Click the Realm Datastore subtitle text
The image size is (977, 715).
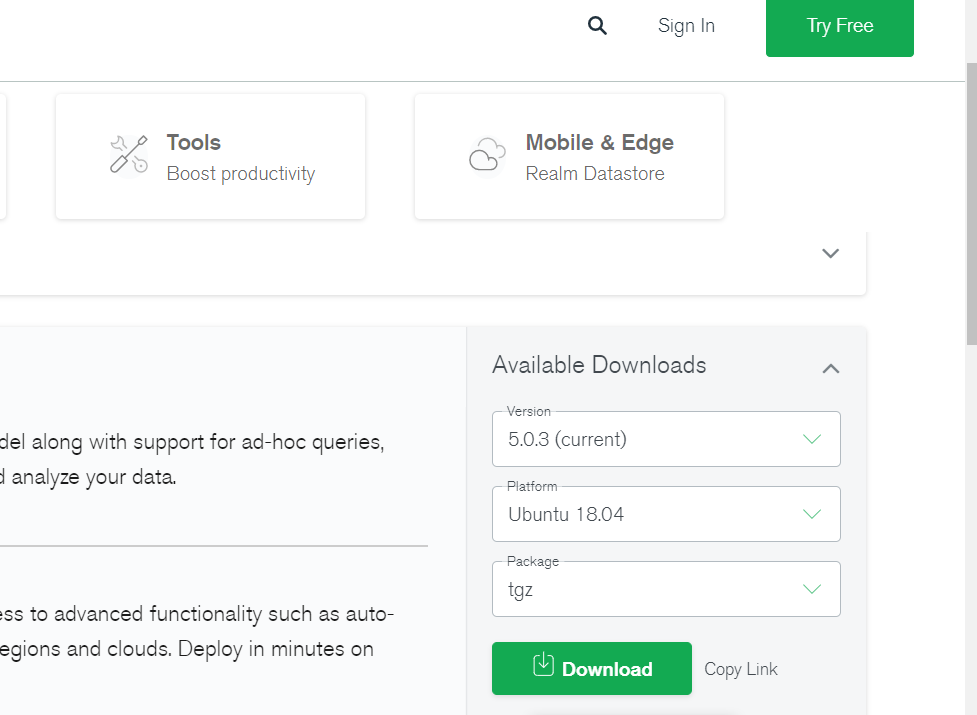click(x=595, y=174)
